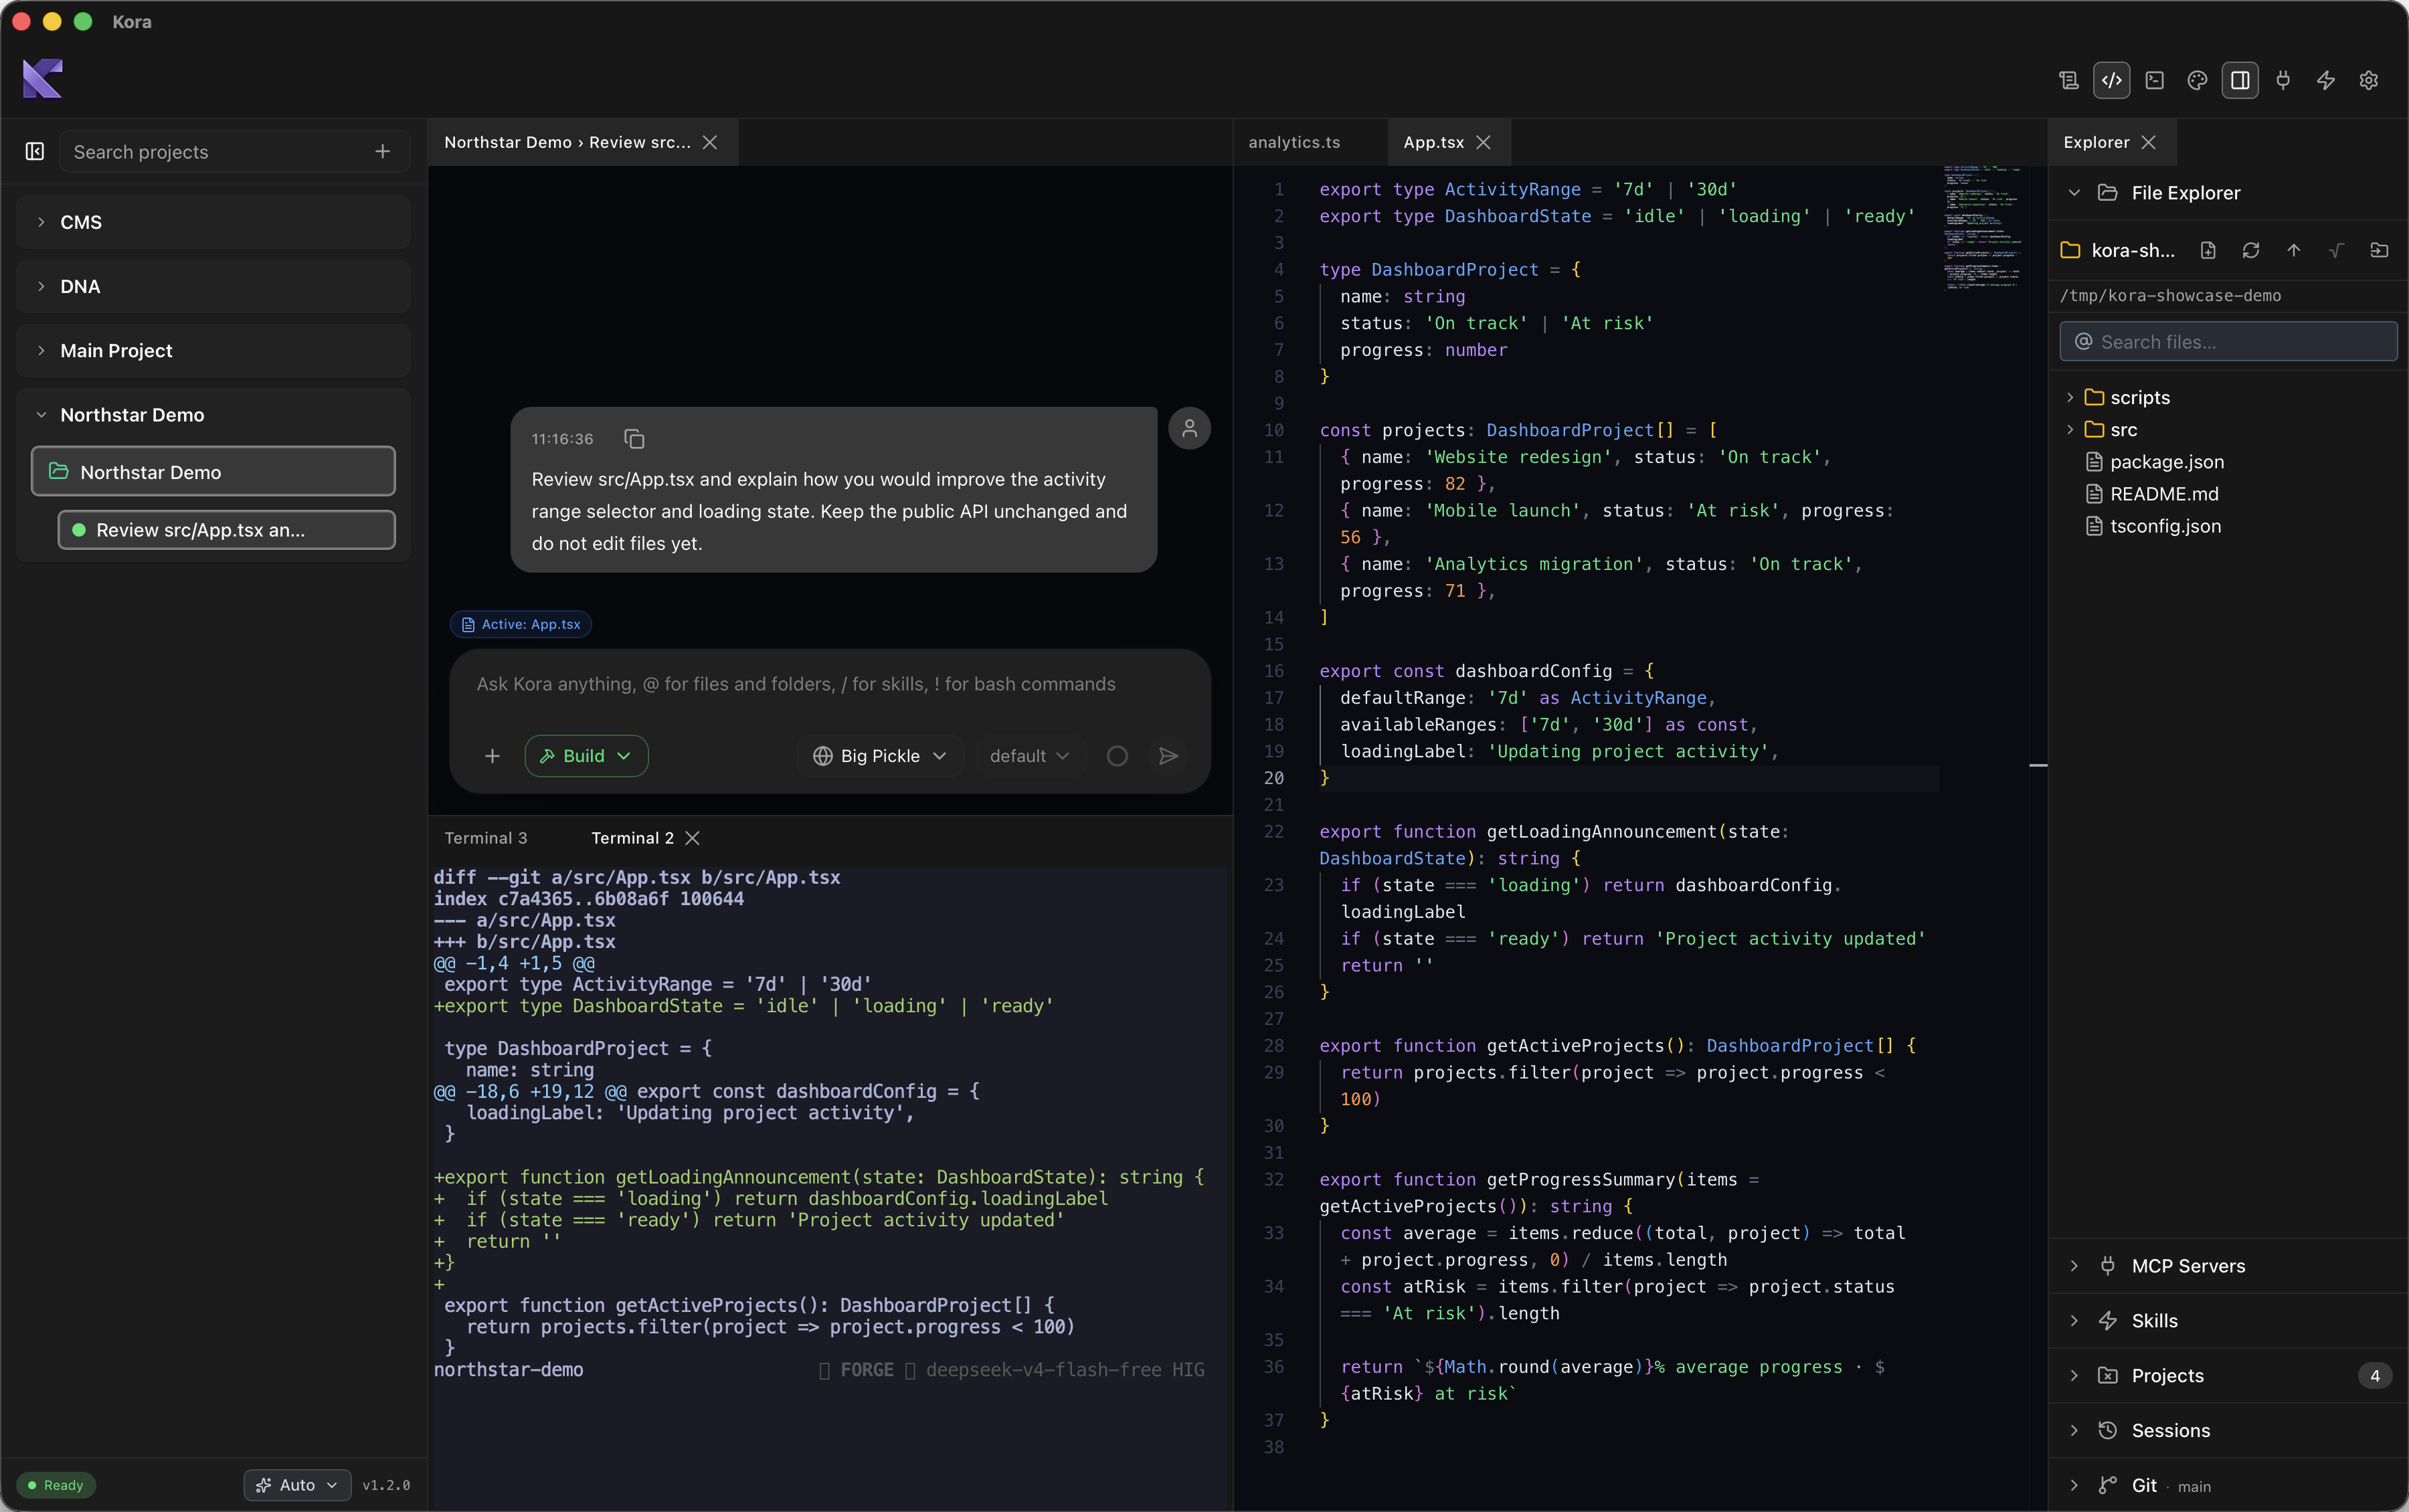Open the lightning bolt skills icon
Image resolution: width=2409 pixels, height=1512 pixels.
[x=2326, y=80]
